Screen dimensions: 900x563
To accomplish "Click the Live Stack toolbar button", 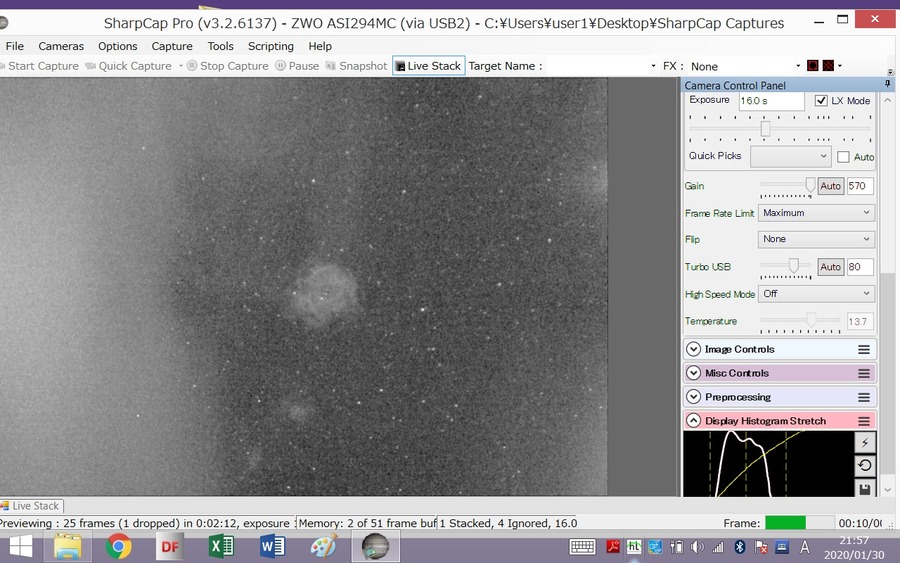I will 429,66.
